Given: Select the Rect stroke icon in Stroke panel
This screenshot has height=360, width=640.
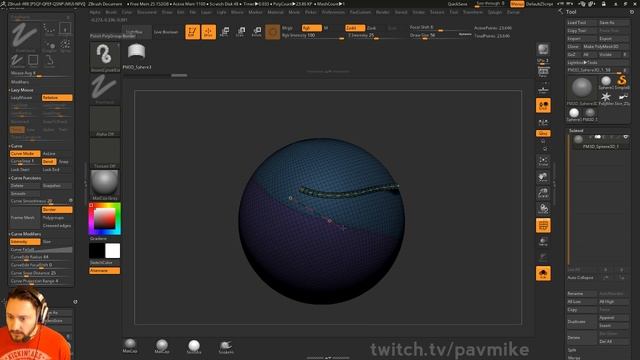Looking at the screenshot, I should click(x=33, y=61).
